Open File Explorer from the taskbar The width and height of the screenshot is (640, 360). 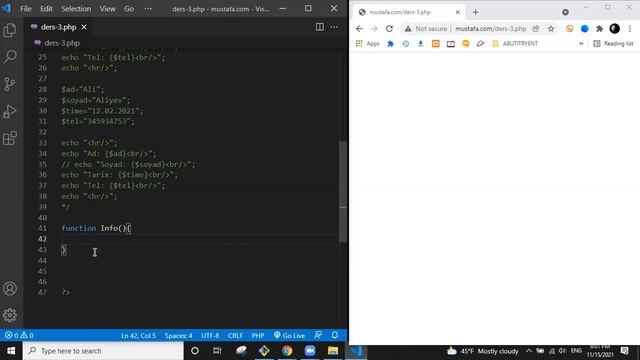click(333, 351)
